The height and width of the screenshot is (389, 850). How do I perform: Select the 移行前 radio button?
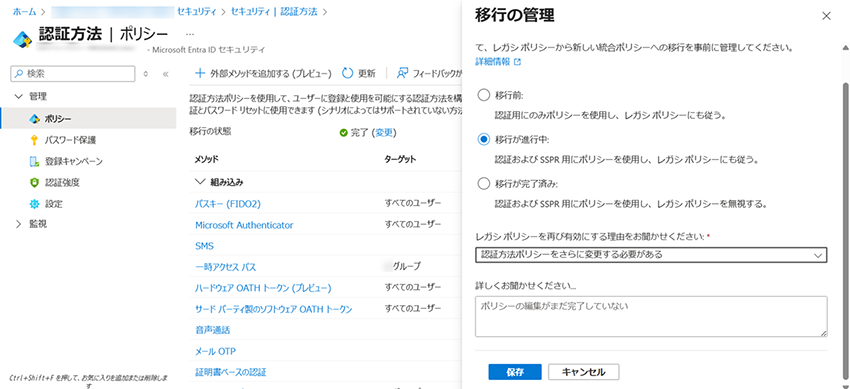483,95
